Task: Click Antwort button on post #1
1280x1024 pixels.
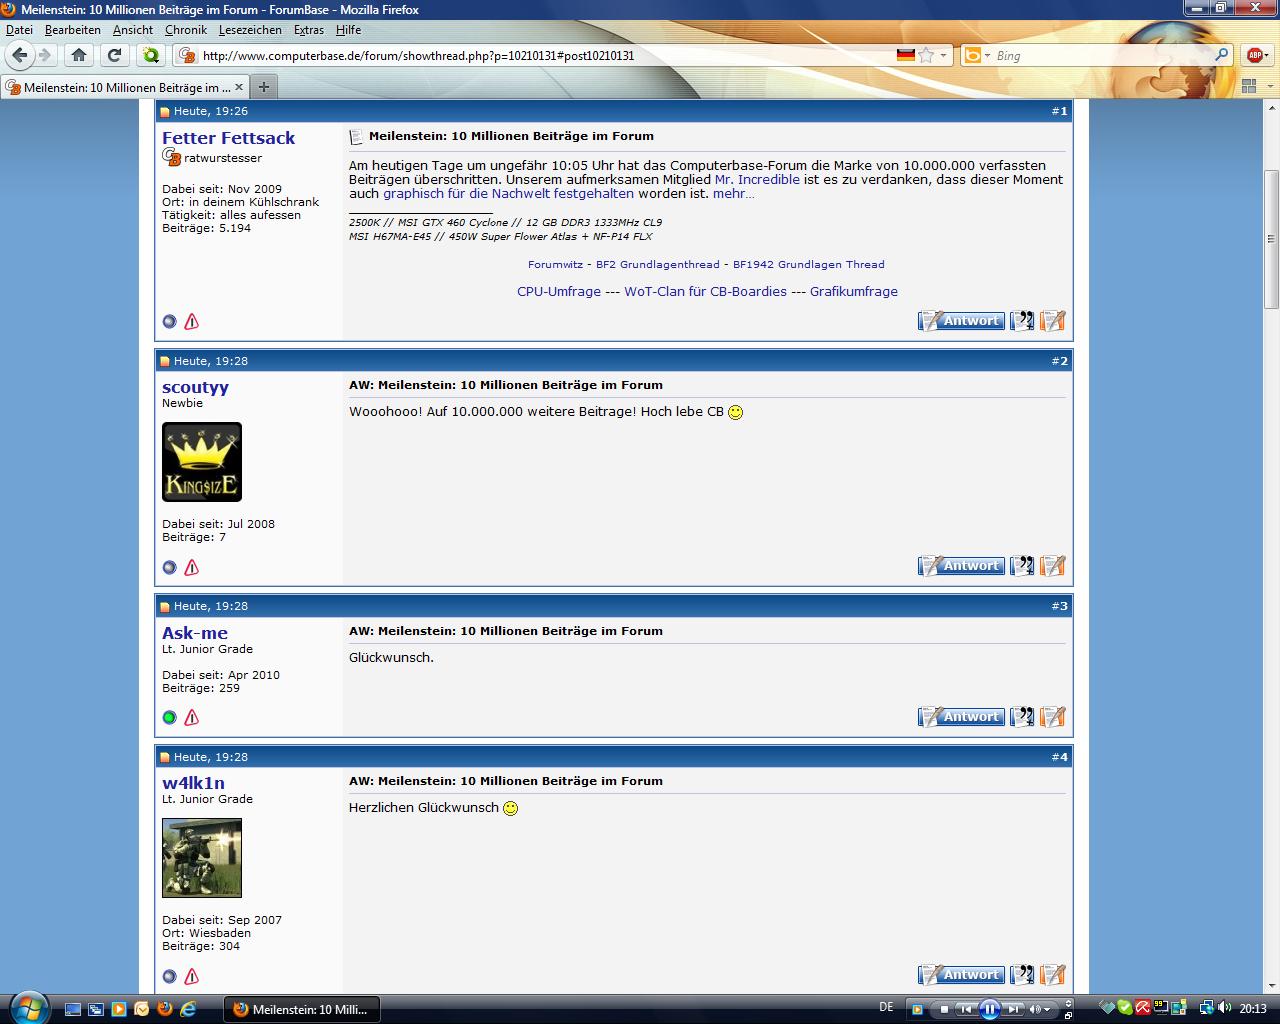Action: (x=961, y=321)
